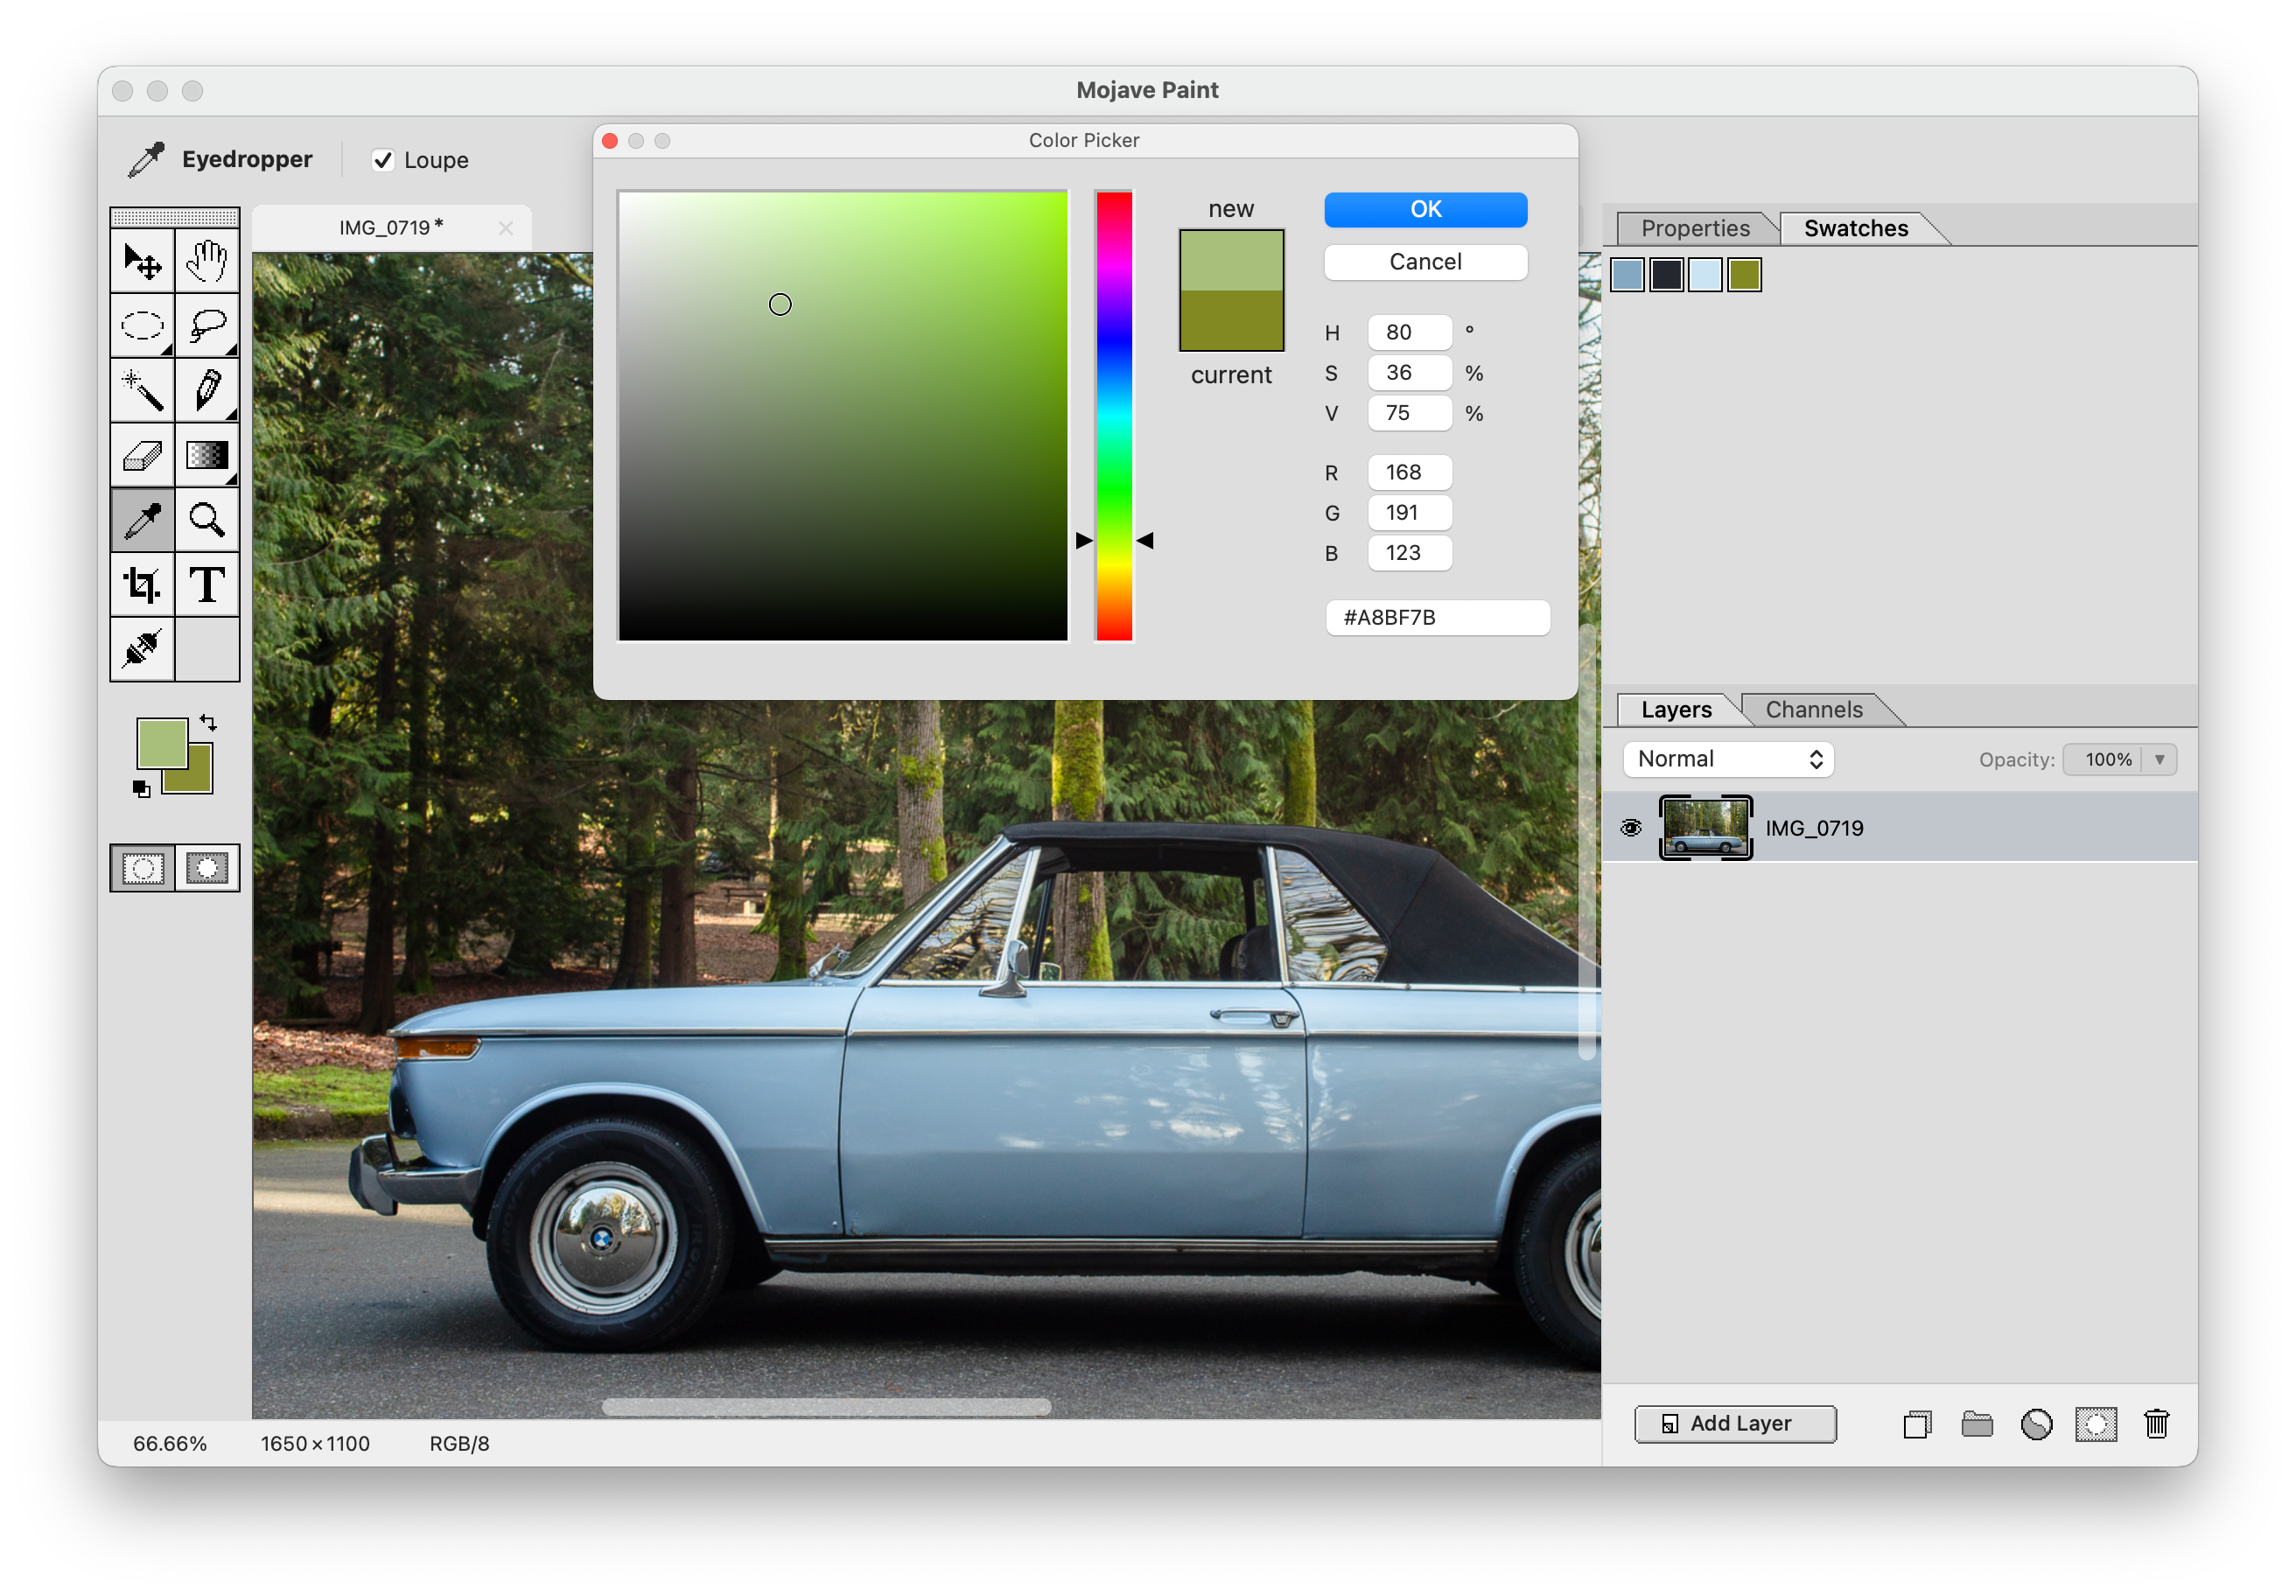Image resolution: width=2296 pixels, height=1596 pixels.
Task: Delete layer with the trash icon
Action: (x=2157, y=1424)
